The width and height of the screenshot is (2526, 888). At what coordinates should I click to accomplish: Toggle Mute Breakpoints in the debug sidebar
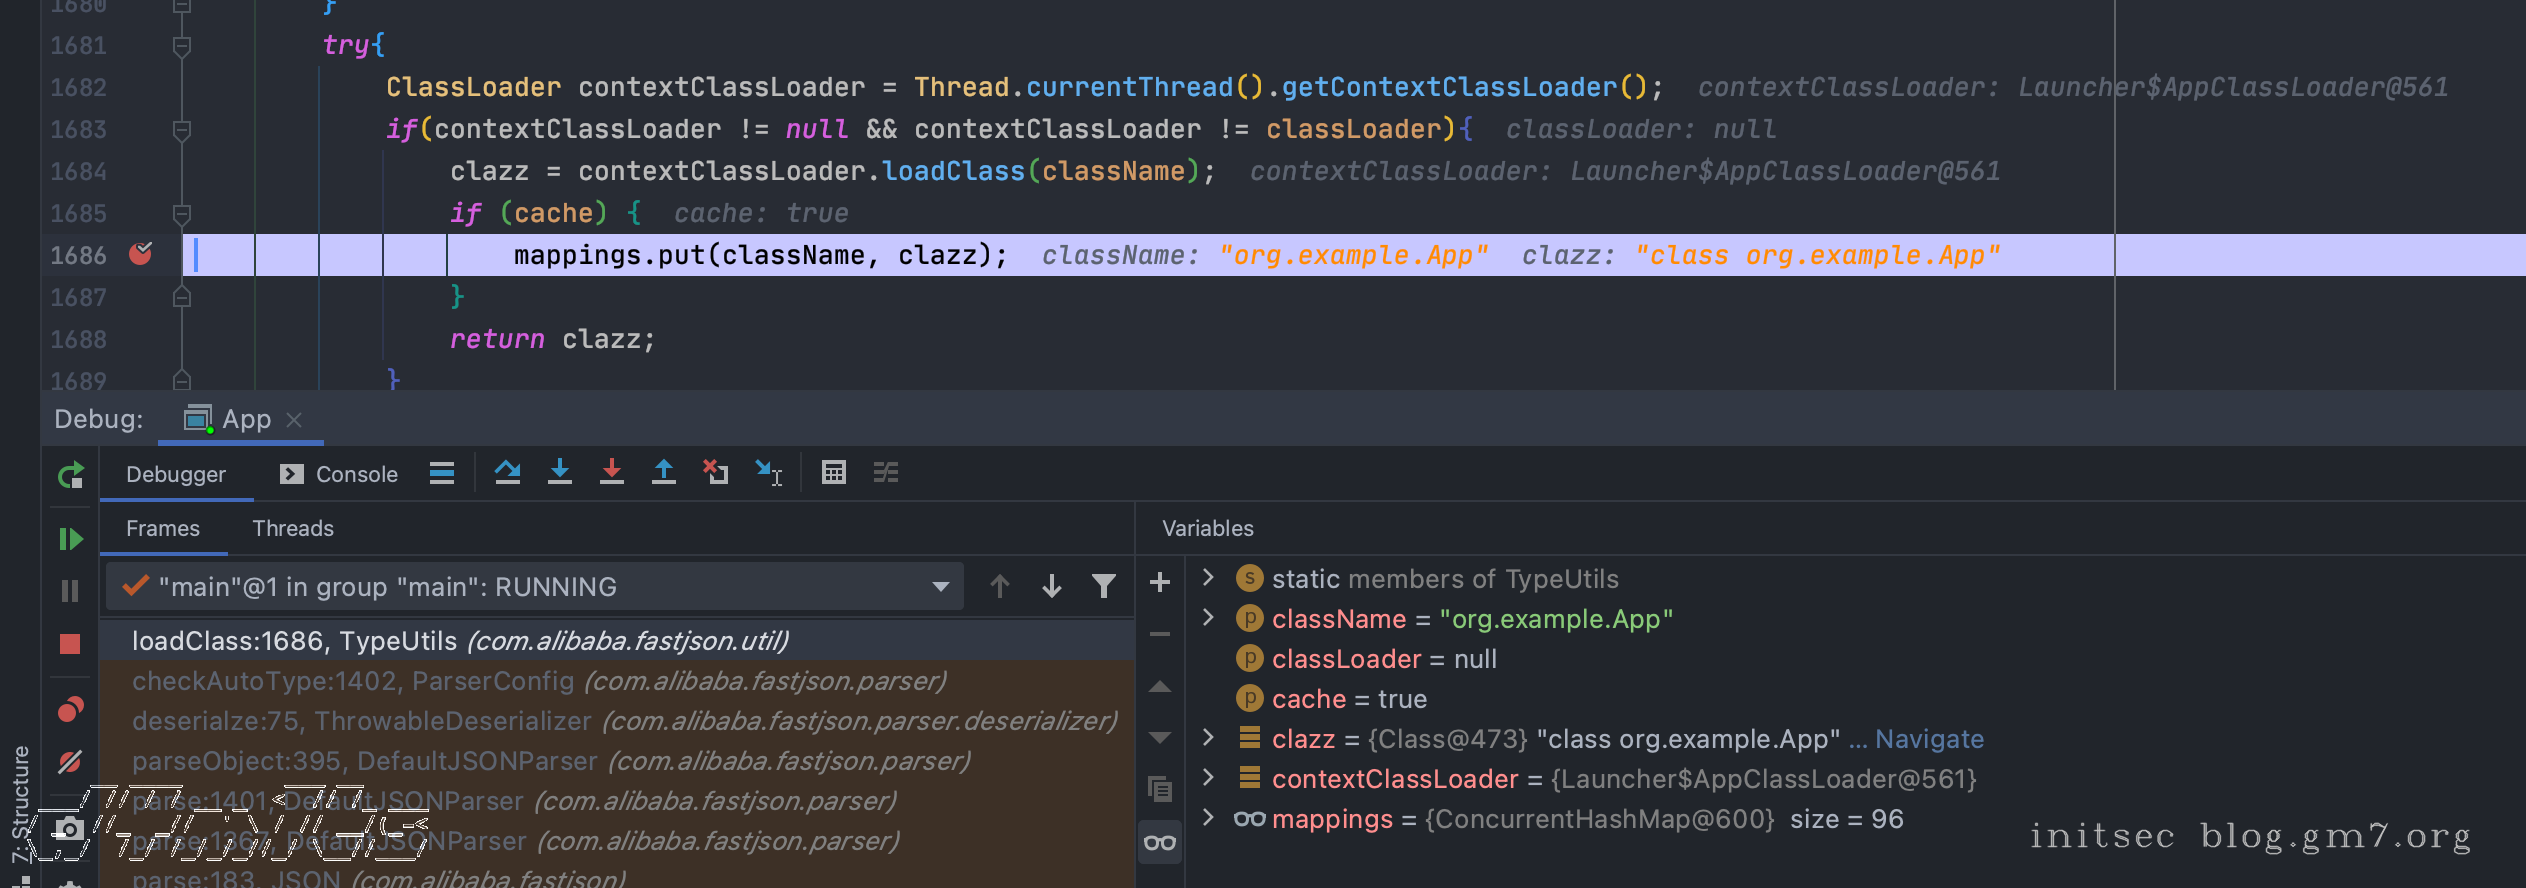[x=70, y=762]
